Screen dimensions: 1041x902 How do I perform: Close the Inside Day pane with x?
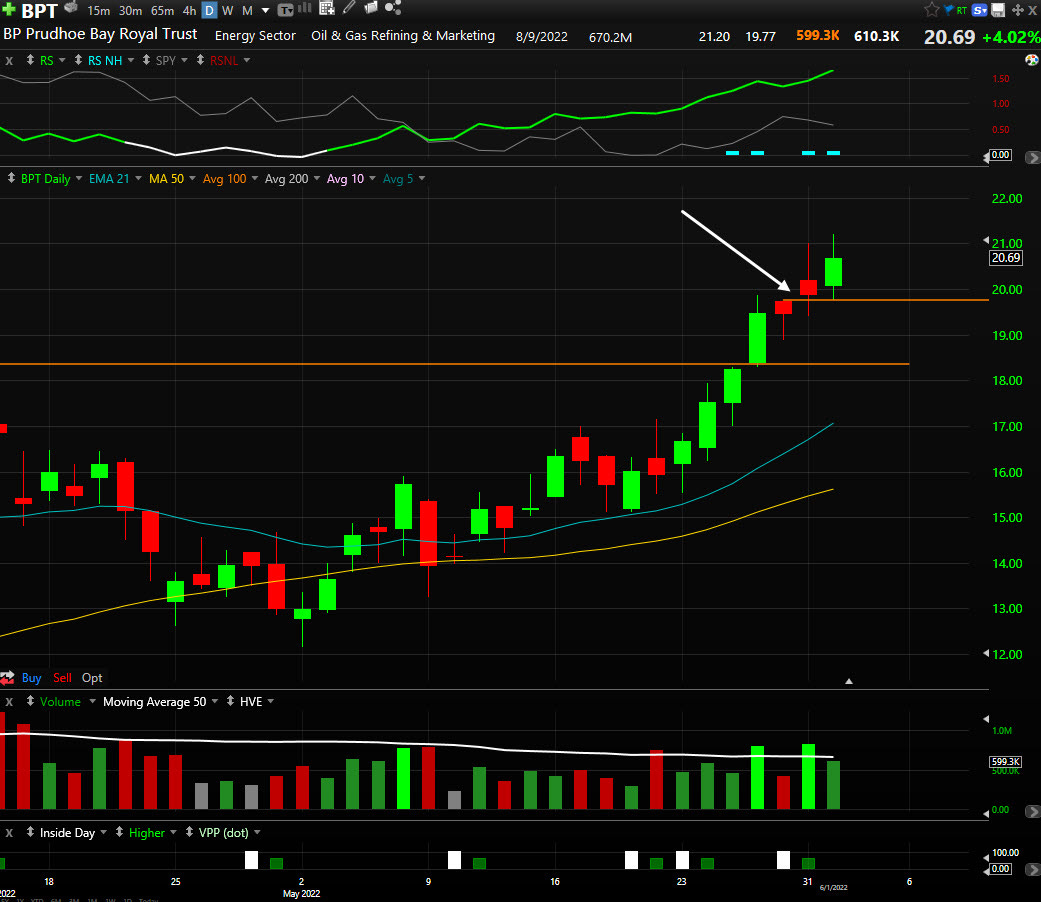9,832
